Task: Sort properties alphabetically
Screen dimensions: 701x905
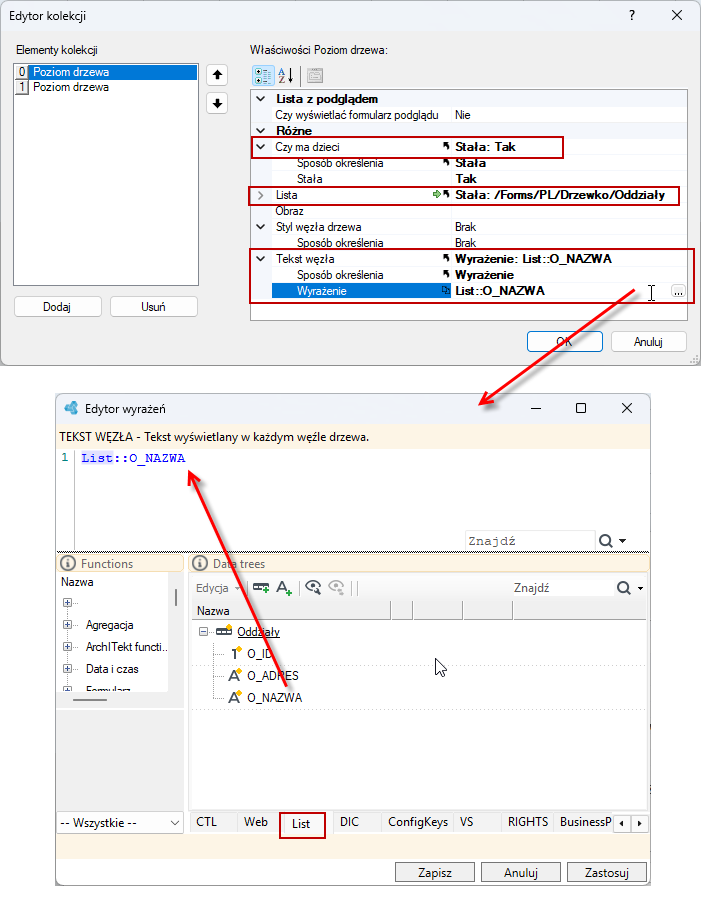Action: tap(286, 75)
